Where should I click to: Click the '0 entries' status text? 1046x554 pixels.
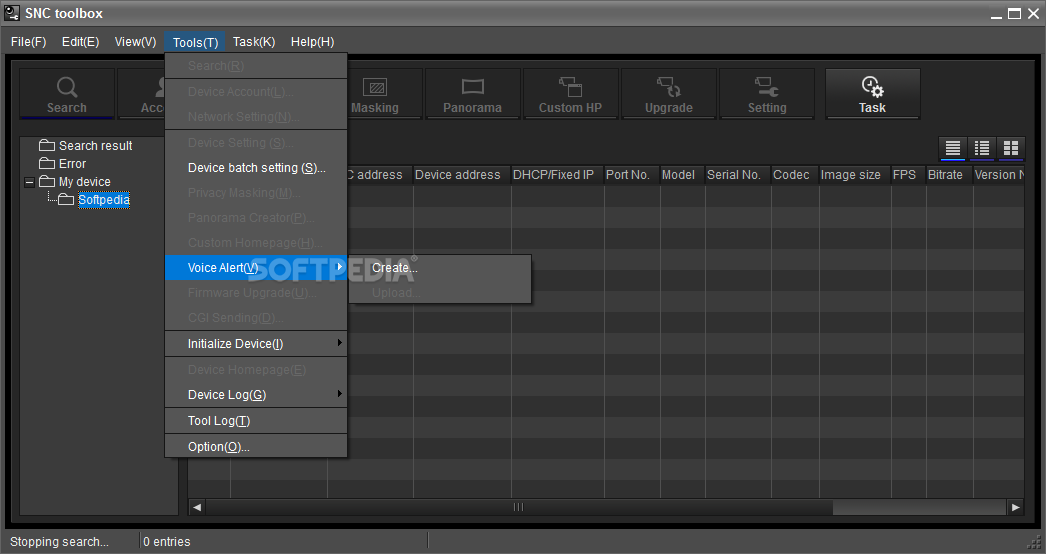coord(167,541)
